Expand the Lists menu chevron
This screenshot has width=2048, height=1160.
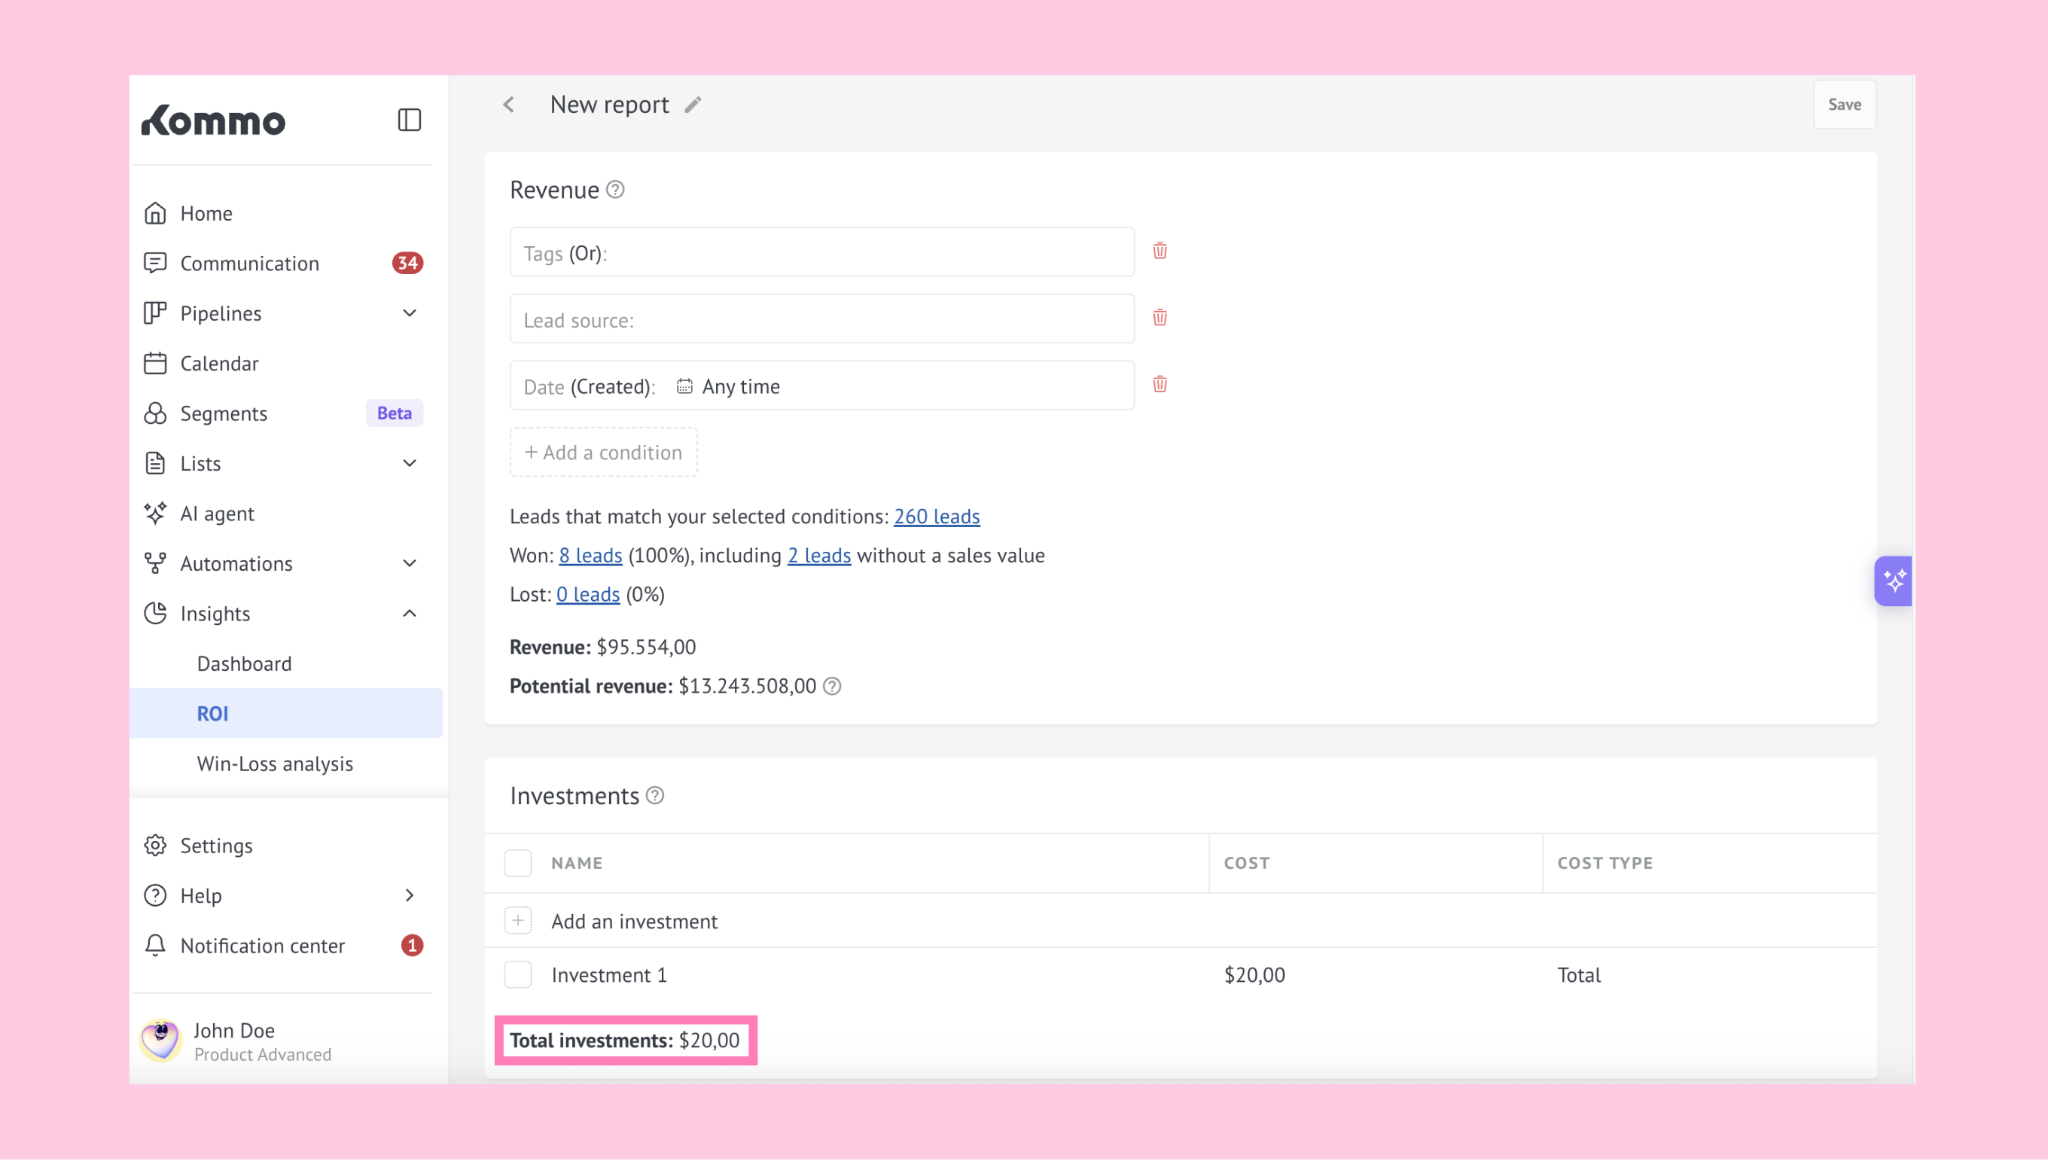410,463
